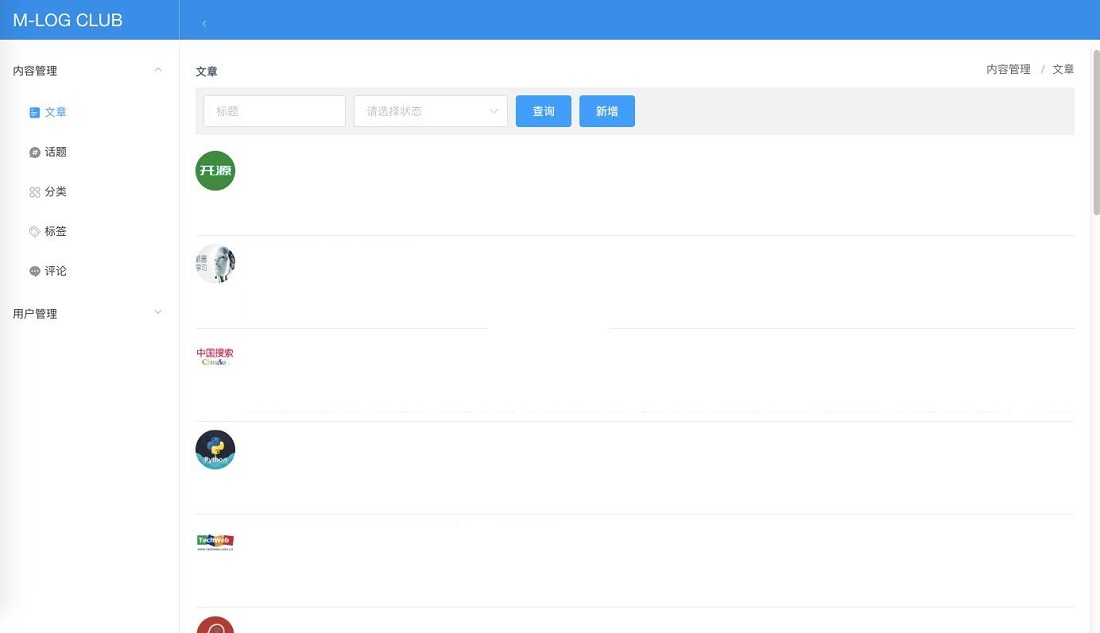Image resolution: width=1100 pixels, height=633 pixels.
Task: Click the Python logo avatar
Action: (x=215, y=450)
